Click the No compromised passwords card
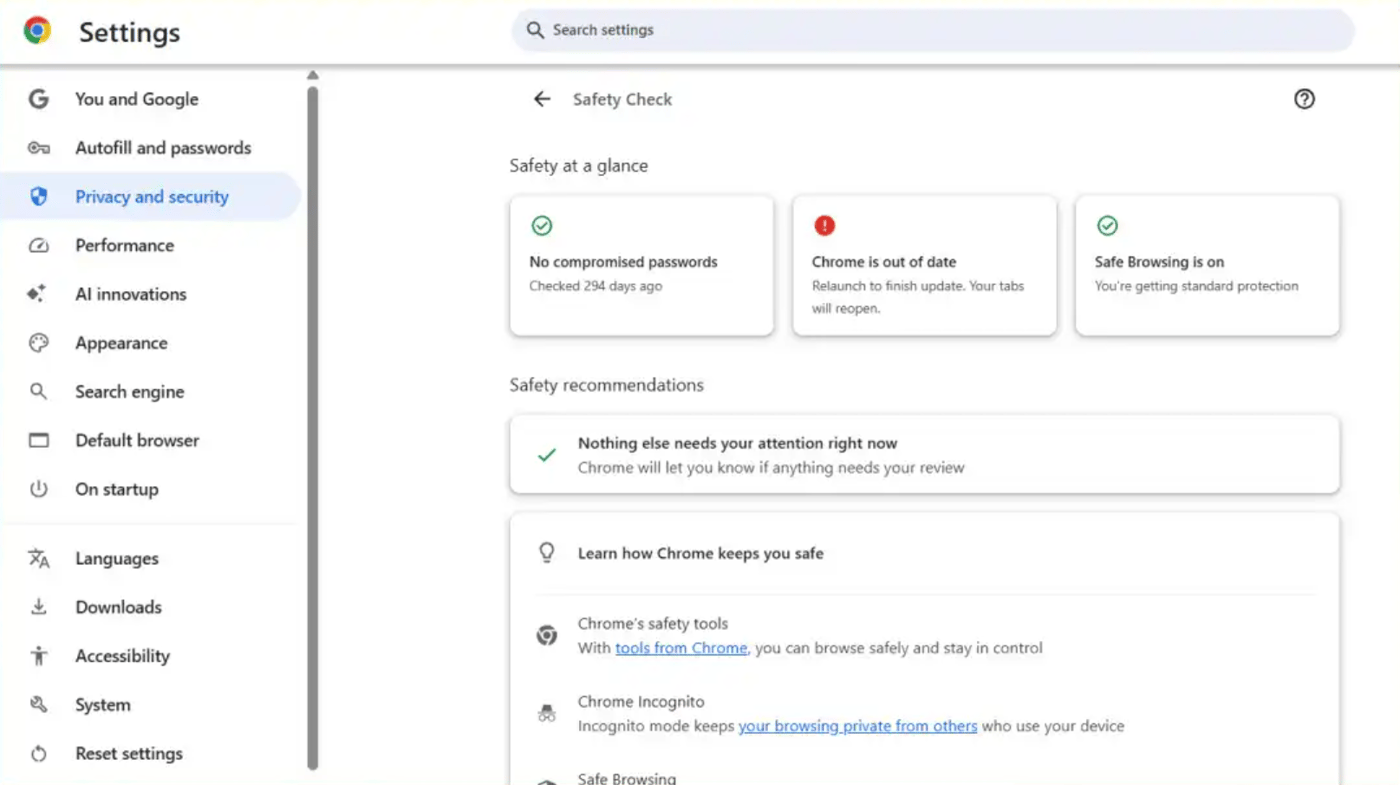This screenshot has height=785, width=1400. pos(641,265)
